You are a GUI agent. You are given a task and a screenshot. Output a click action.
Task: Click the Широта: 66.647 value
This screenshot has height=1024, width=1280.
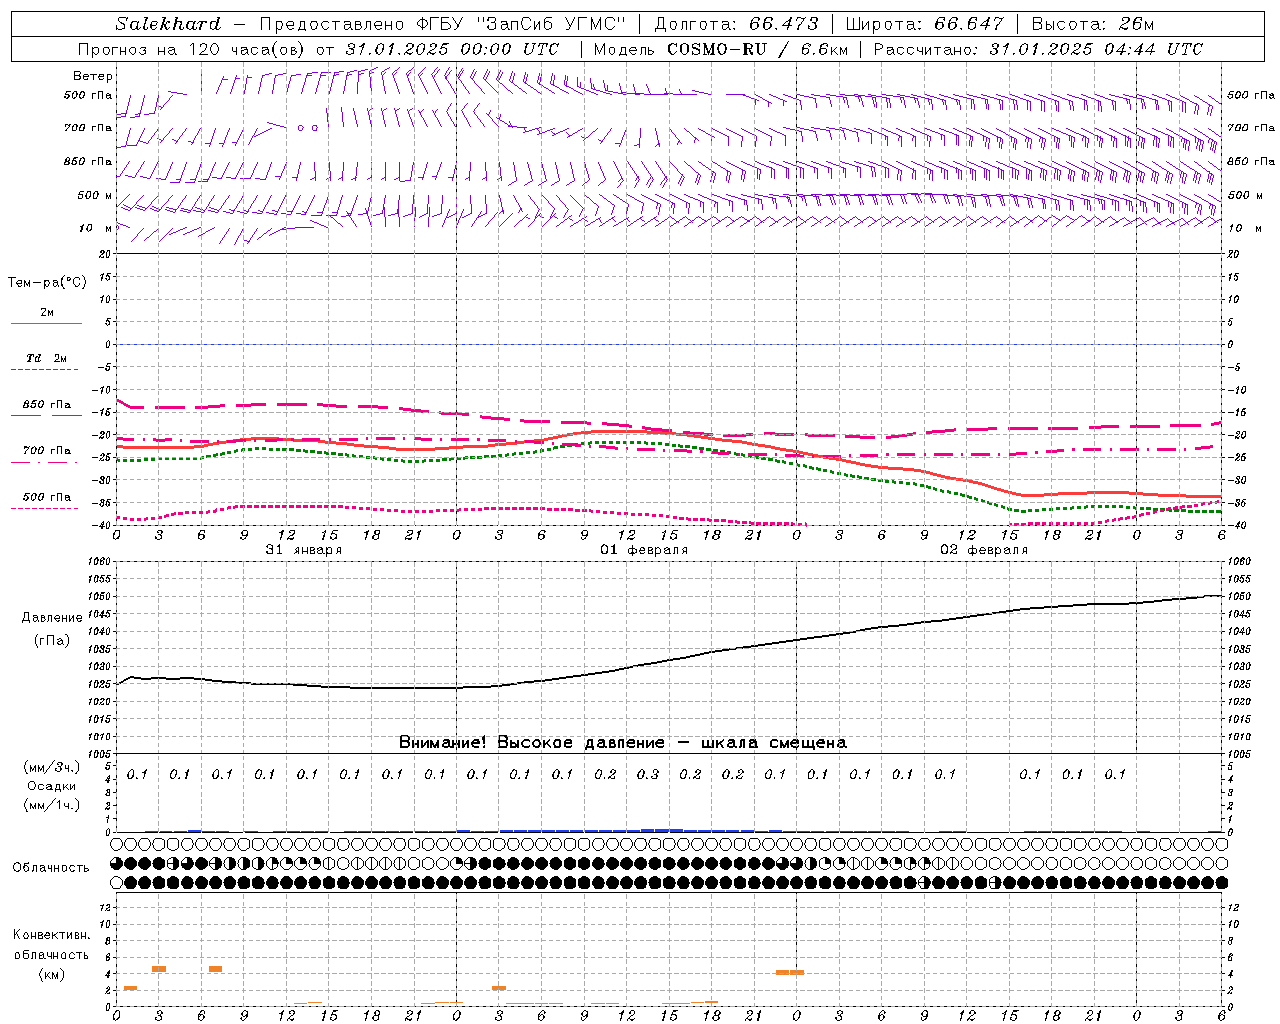pos(925,24)
